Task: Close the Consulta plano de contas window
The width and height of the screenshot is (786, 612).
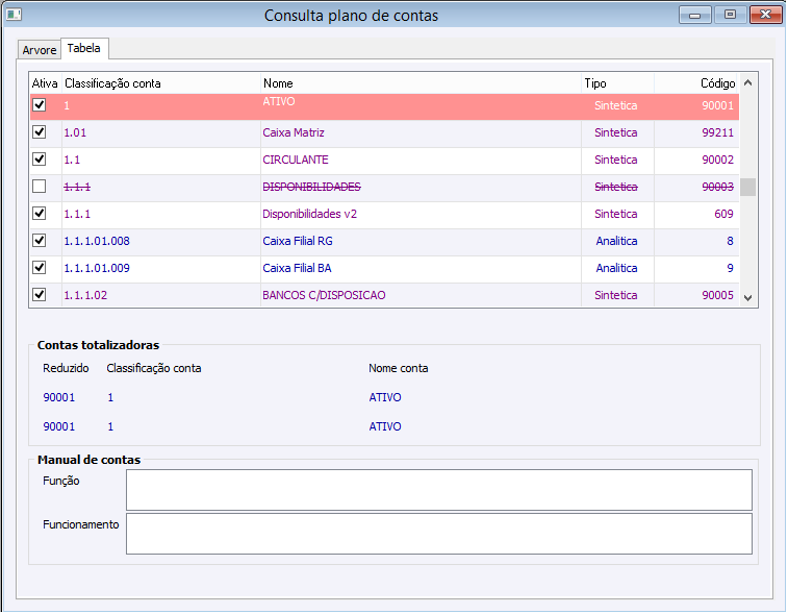Action: 765,15
